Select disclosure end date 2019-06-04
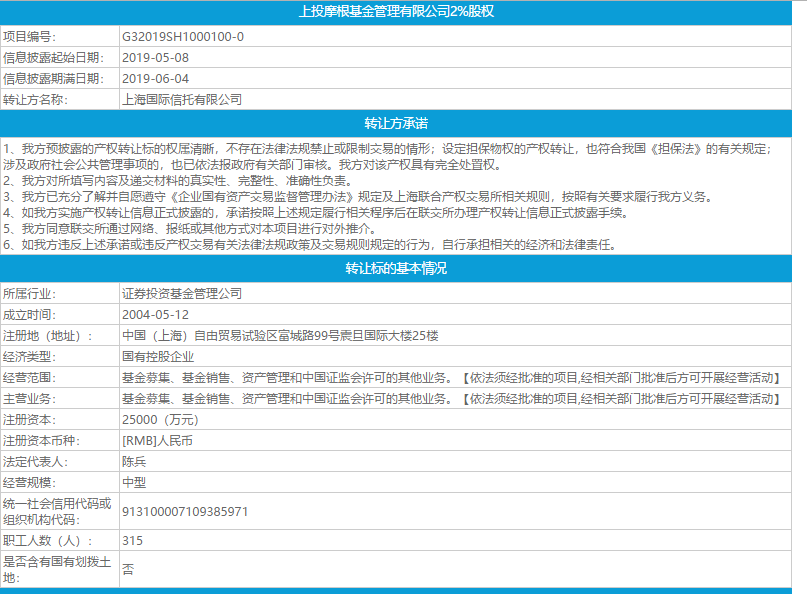The width and height of the screenshot is (807, 594). (155, 79)
